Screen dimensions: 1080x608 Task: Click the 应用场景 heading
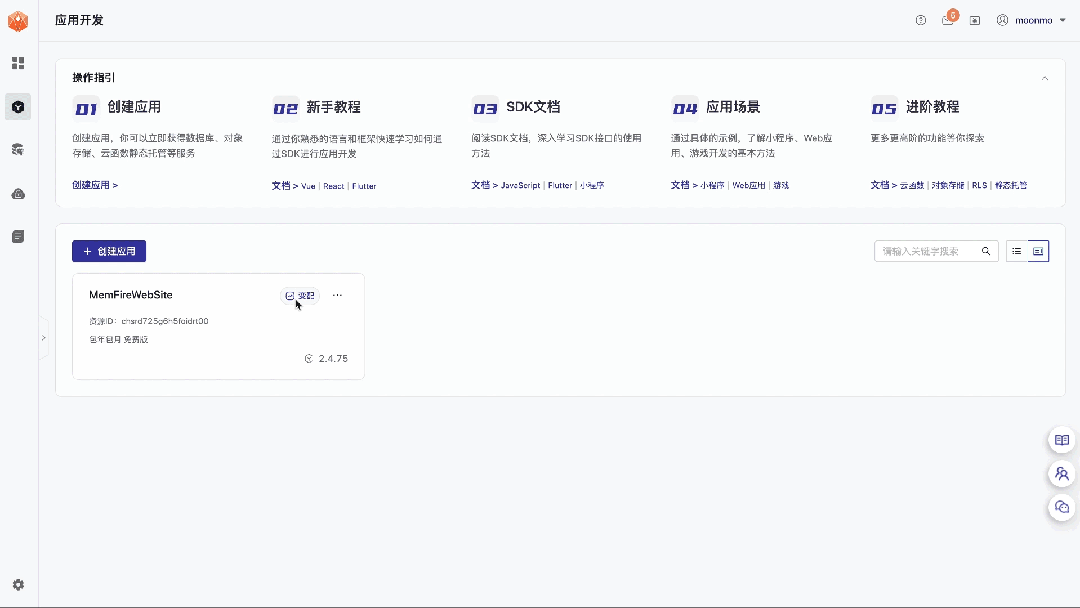733,107
